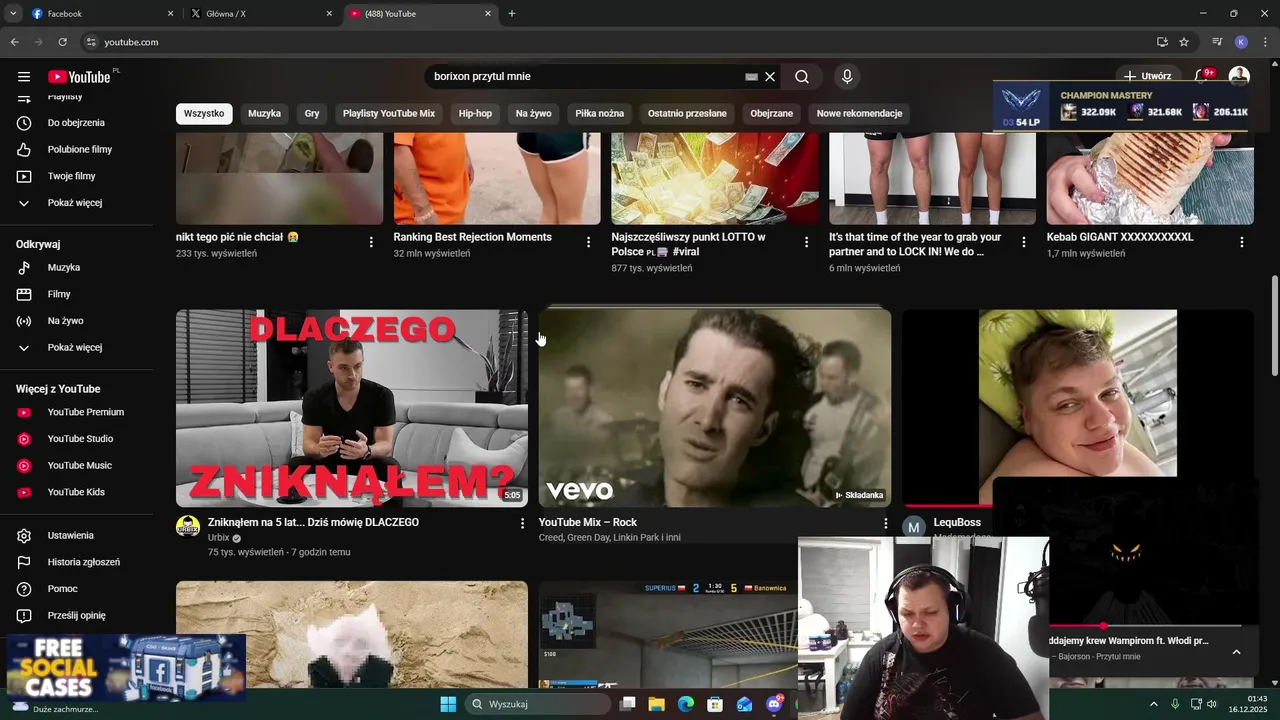Bookmark this page with star icon
Image resolution: width=1280 pixels, height=720 pixels.
[1184, 42]
